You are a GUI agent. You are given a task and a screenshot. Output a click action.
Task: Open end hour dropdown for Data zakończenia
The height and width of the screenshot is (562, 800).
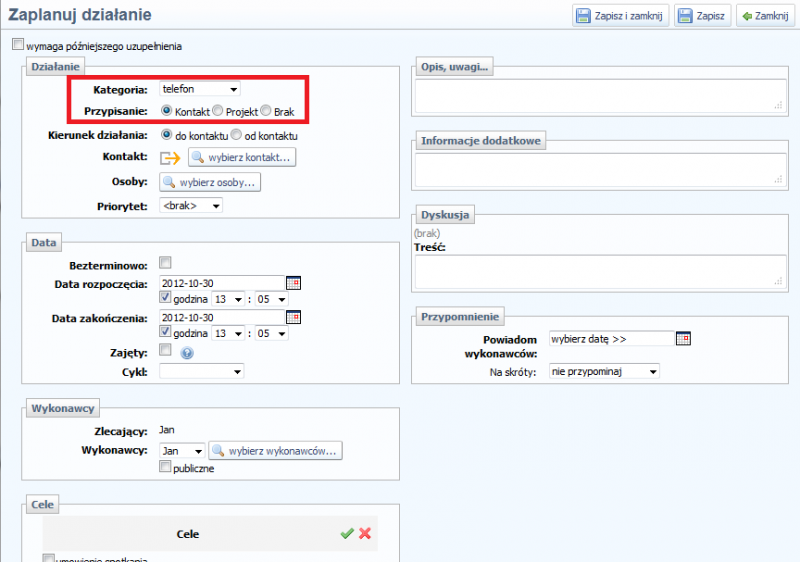[x=228, y=334]
